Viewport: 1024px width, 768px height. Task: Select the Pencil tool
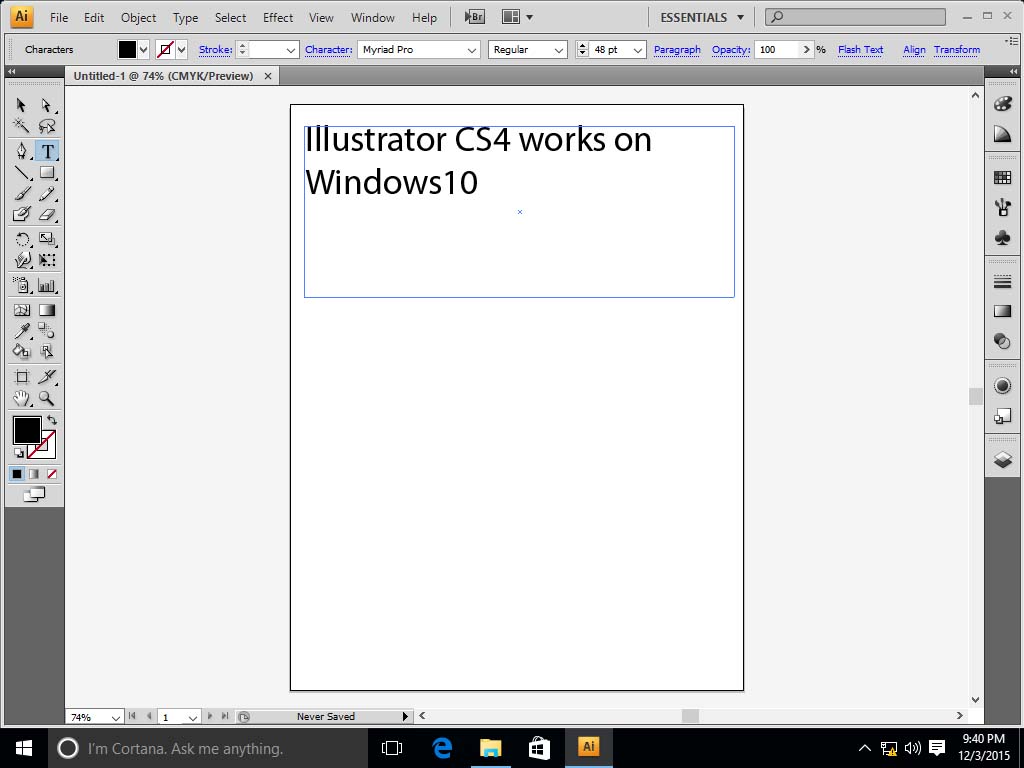[x=46, y=194]
